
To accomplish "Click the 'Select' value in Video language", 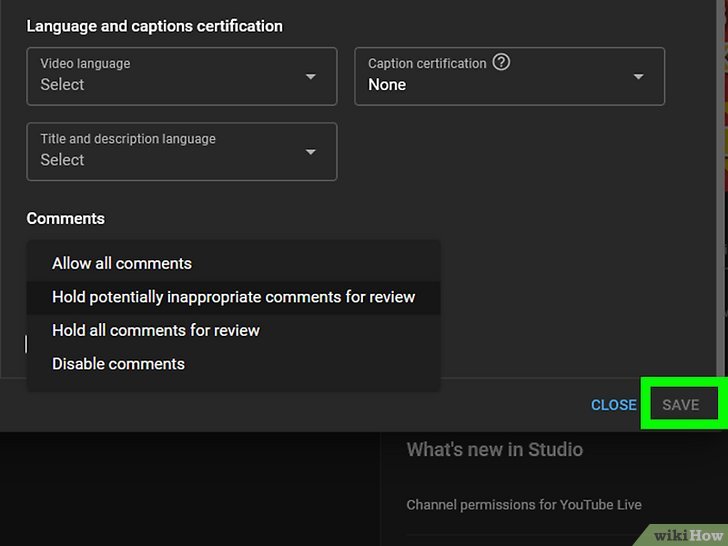I will click(x=62, y=85).
